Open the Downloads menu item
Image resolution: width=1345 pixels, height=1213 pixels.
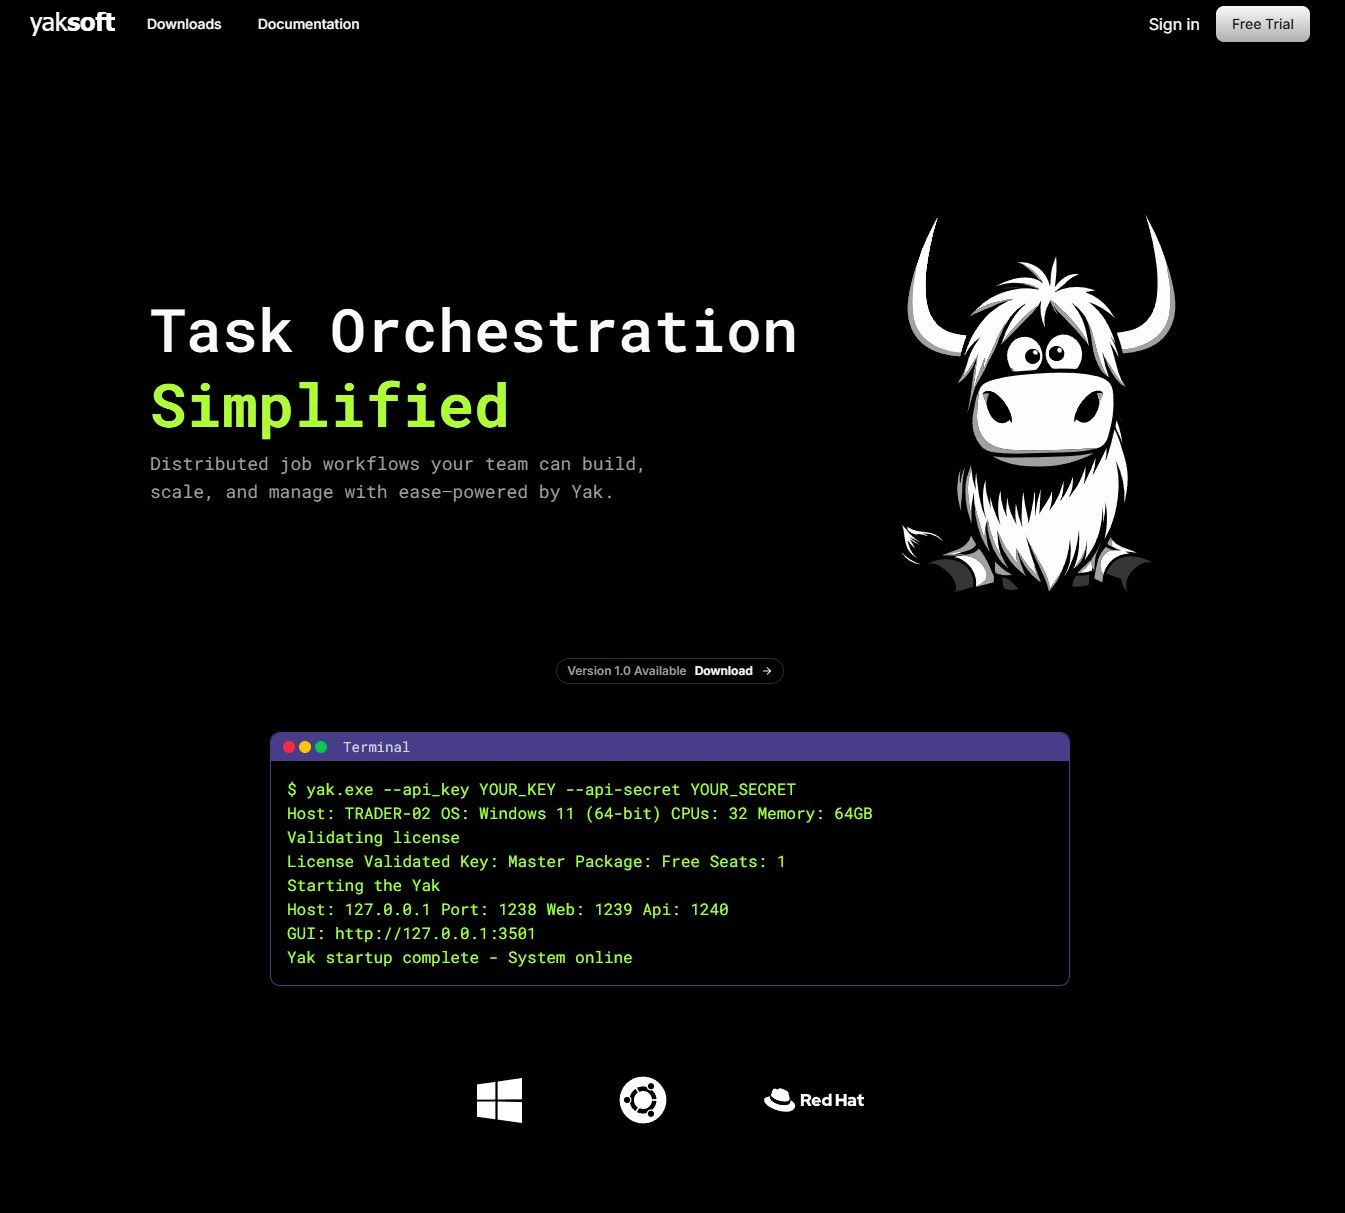tap(184, 23)
